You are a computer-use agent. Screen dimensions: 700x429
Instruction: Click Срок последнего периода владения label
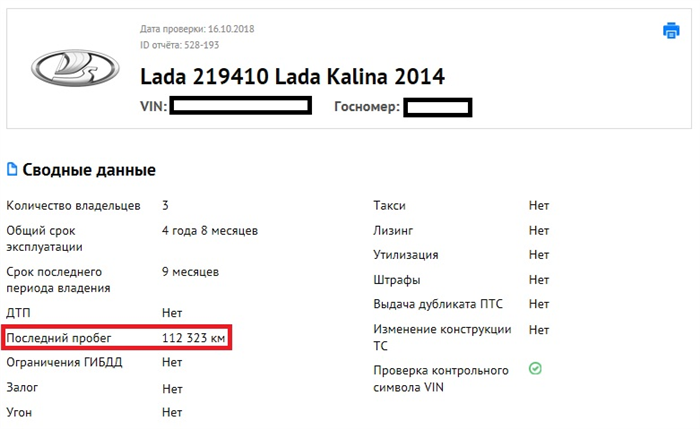click(x=58, y=280)
